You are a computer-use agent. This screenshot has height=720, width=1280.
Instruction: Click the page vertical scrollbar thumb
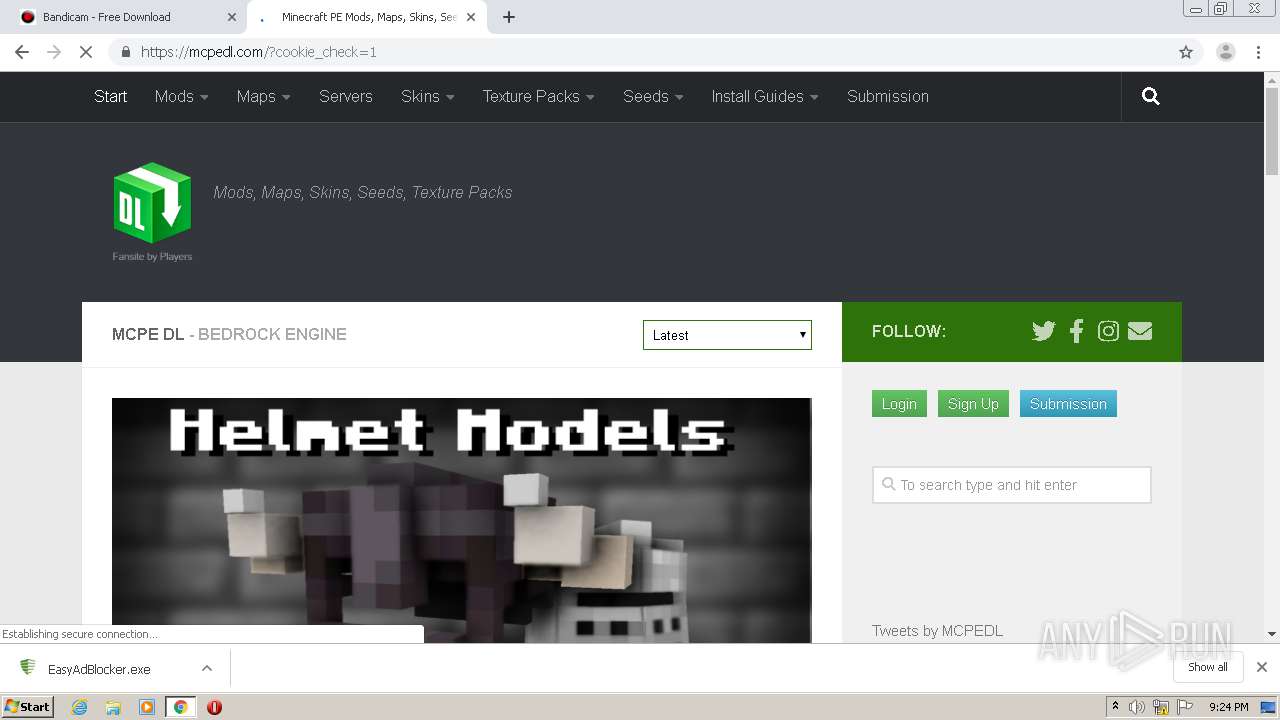(x=1272, y=130)
